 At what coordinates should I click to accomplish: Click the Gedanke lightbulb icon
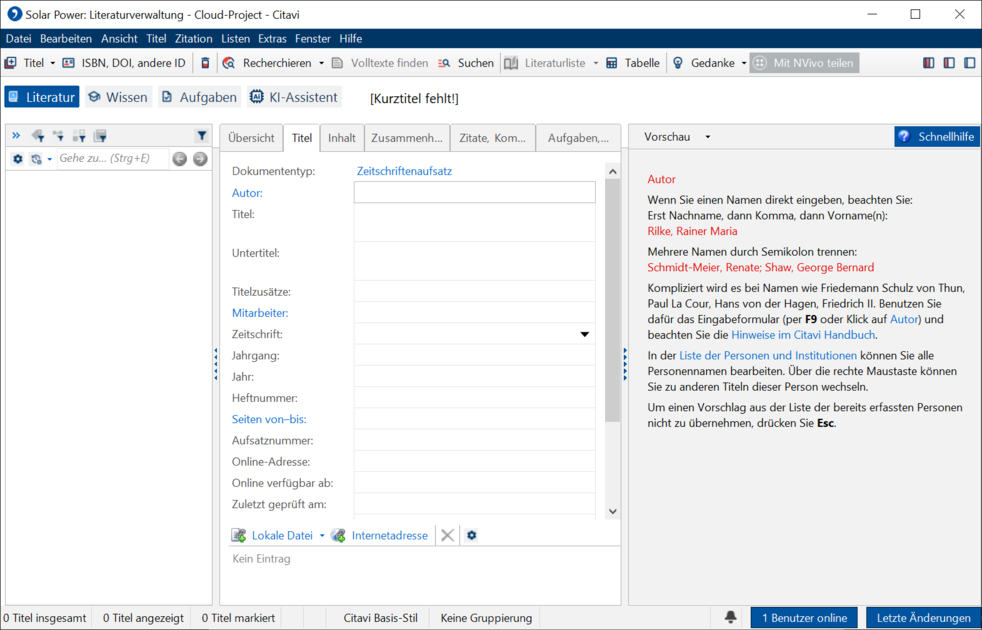pyautogui.click(x=678, y=63)
